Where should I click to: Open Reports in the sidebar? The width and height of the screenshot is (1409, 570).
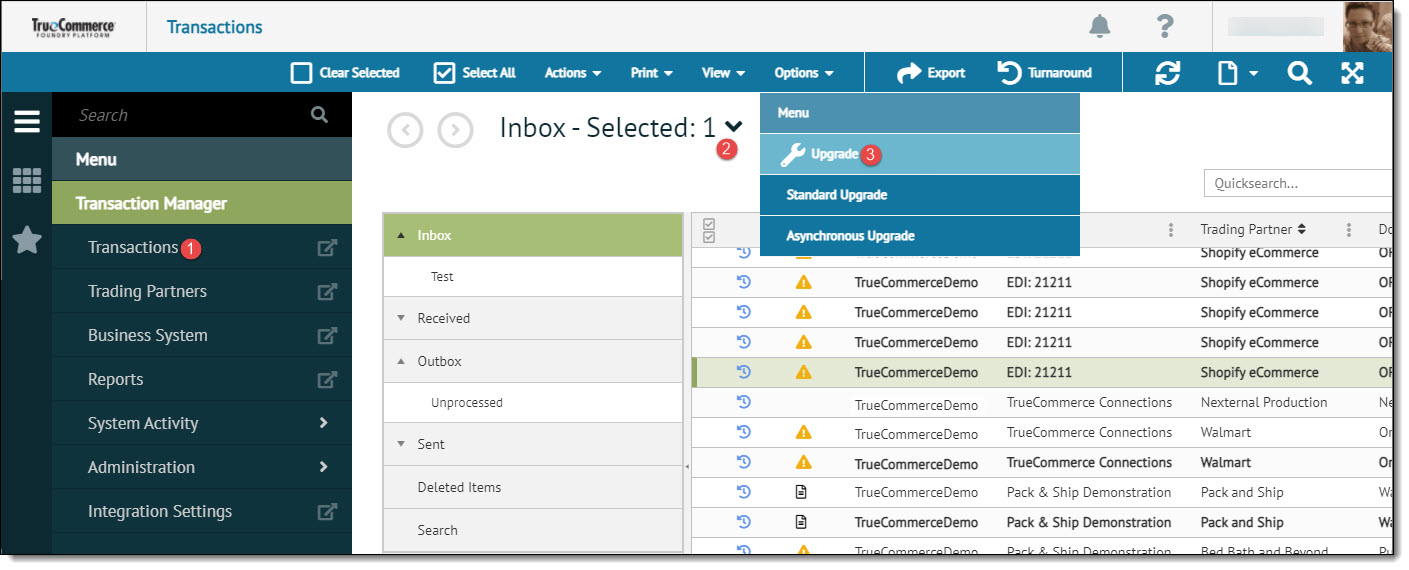point(116,380)
